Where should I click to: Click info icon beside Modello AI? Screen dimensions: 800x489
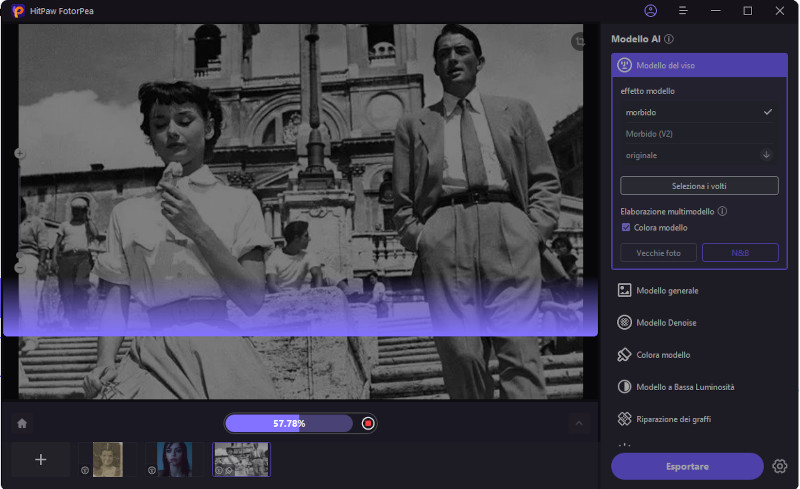(669, 38)
